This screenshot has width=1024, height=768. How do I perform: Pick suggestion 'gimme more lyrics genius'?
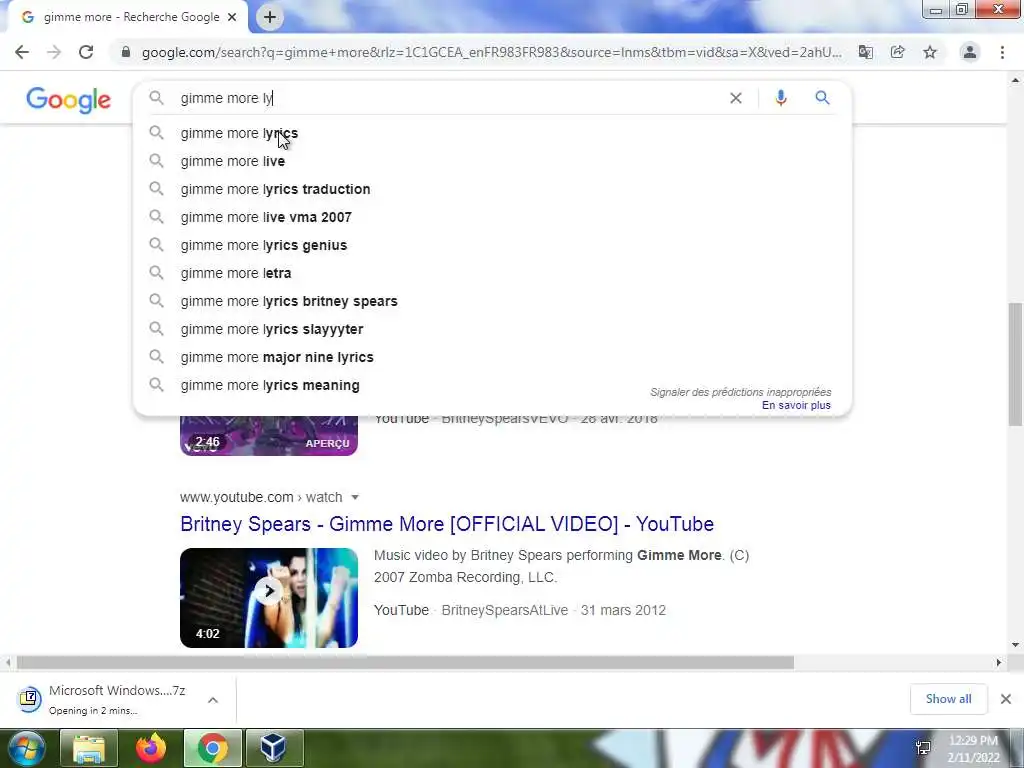pos(492,246)
